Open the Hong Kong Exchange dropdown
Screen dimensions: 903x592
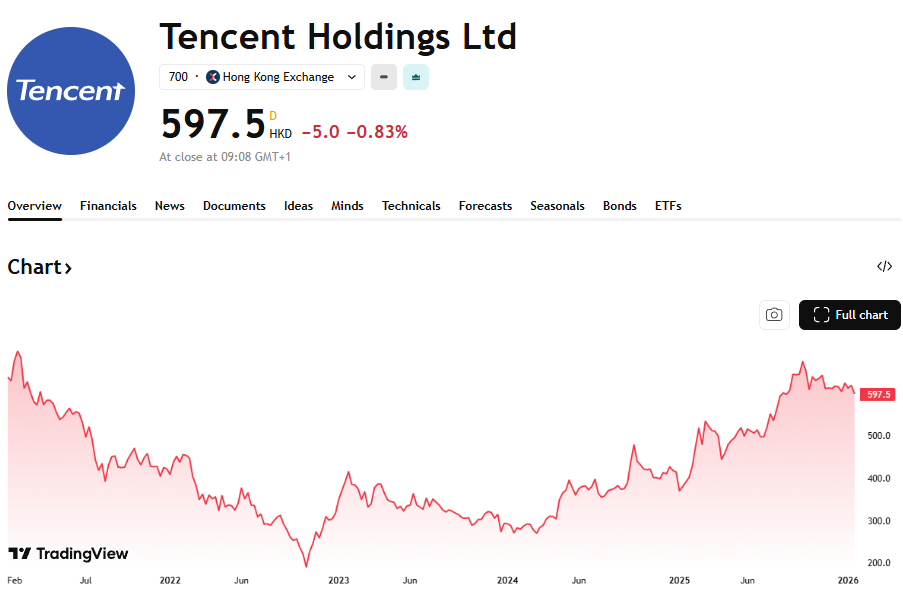click(x=351, y=77)
